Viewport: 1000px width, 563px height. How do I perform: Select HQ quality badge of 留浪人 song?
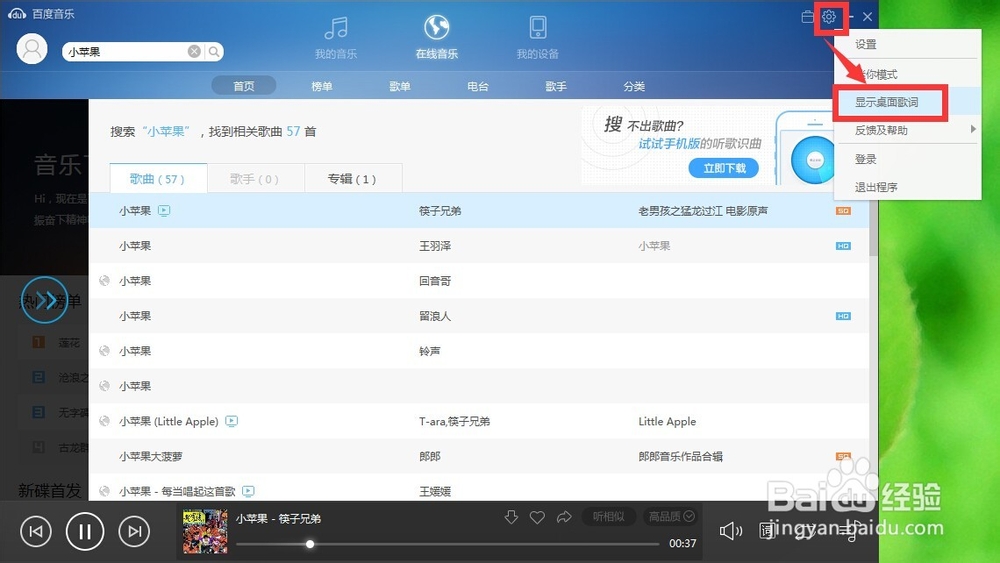click(x=843, y=316)
